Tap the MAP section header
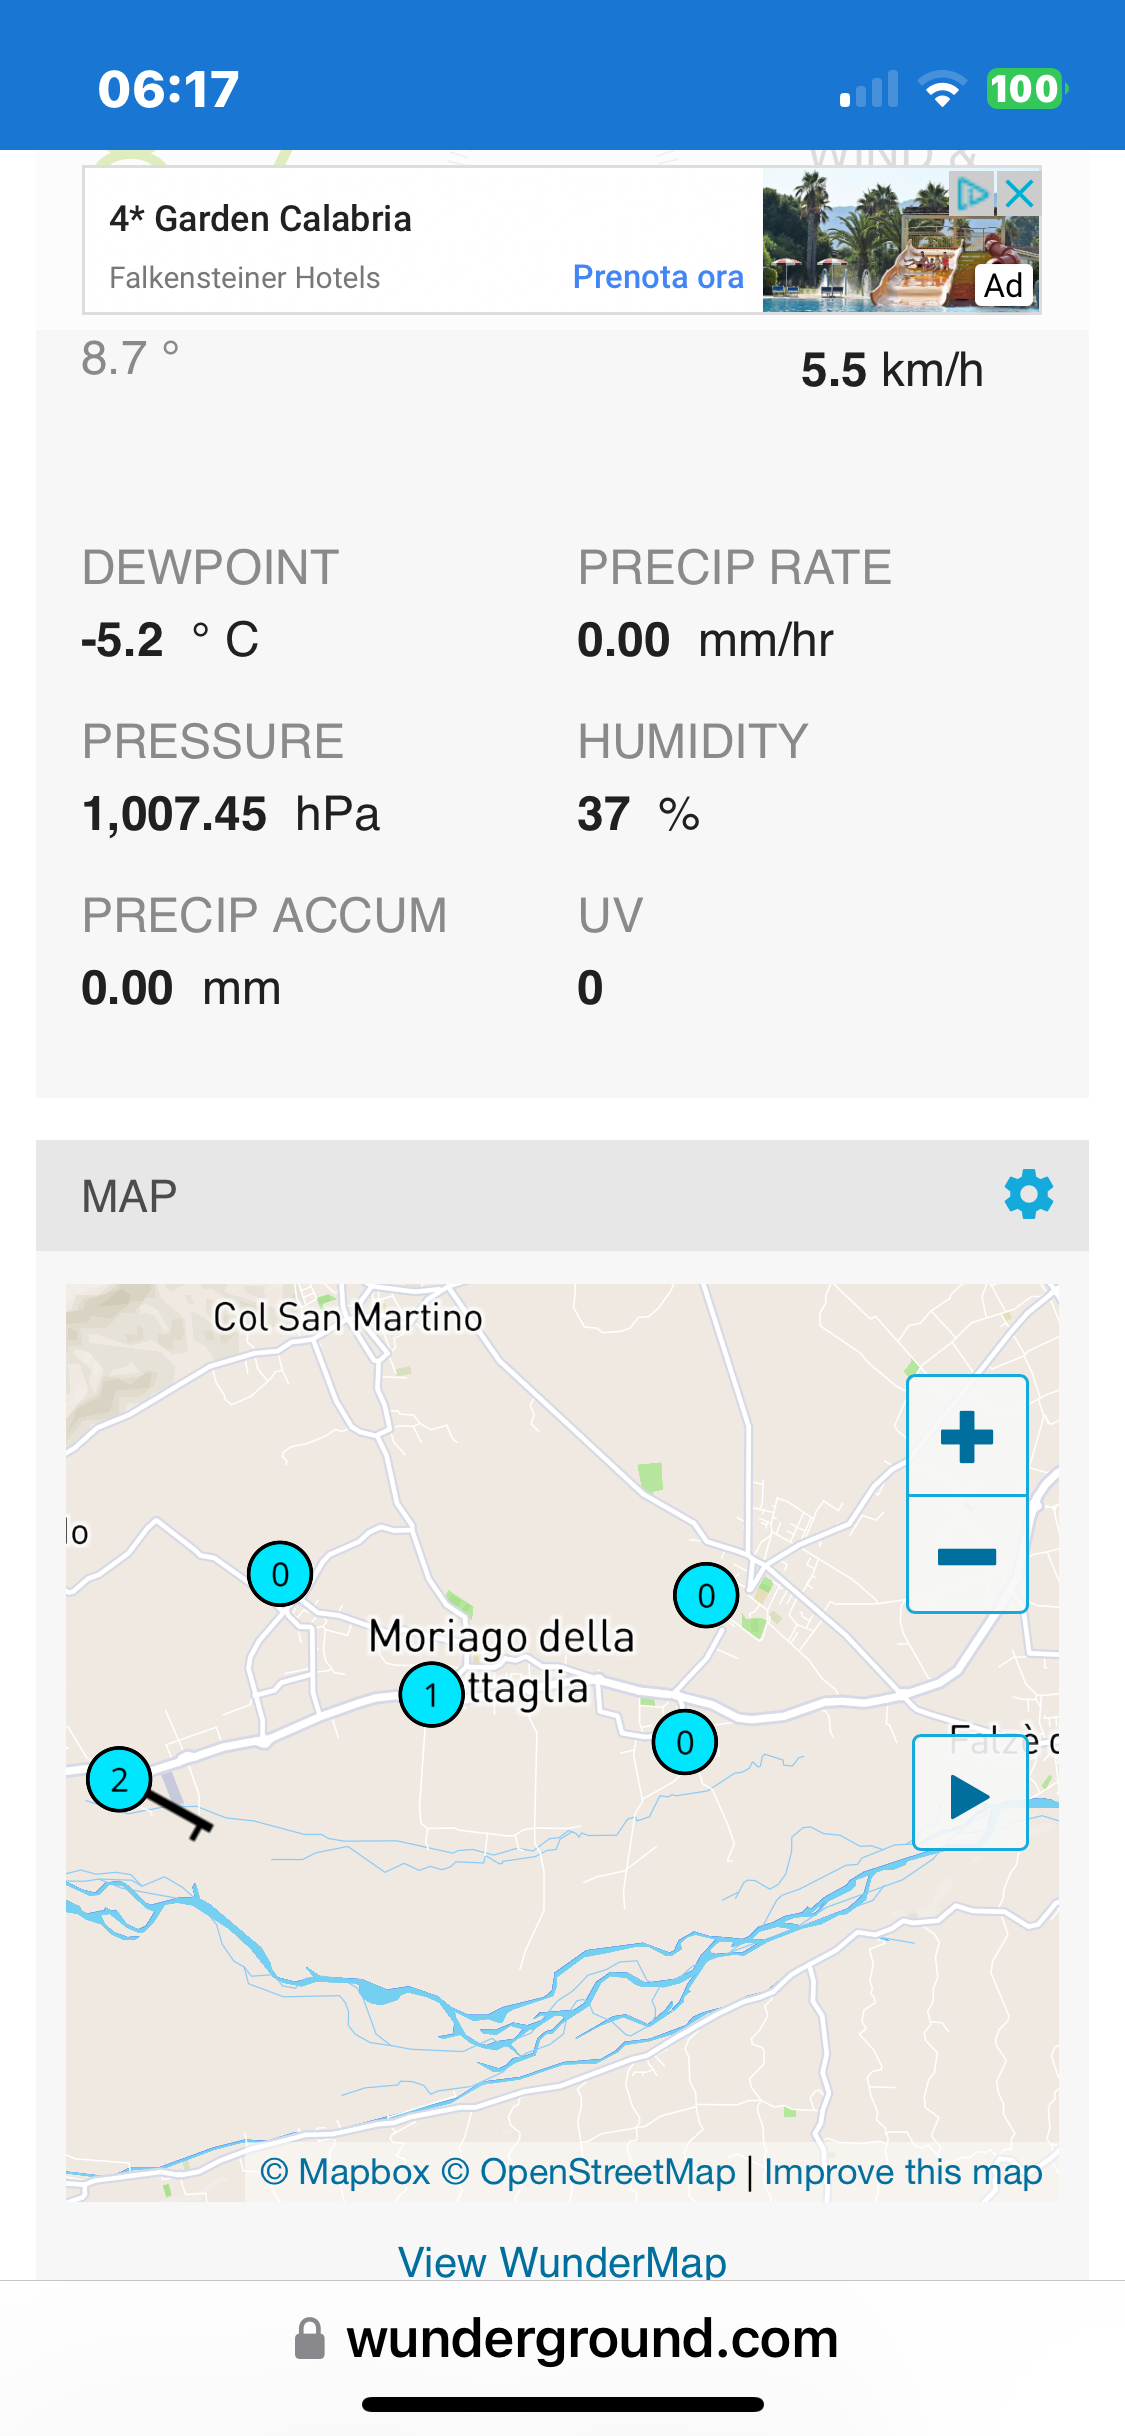1125x2436 pixels. 562,1195
